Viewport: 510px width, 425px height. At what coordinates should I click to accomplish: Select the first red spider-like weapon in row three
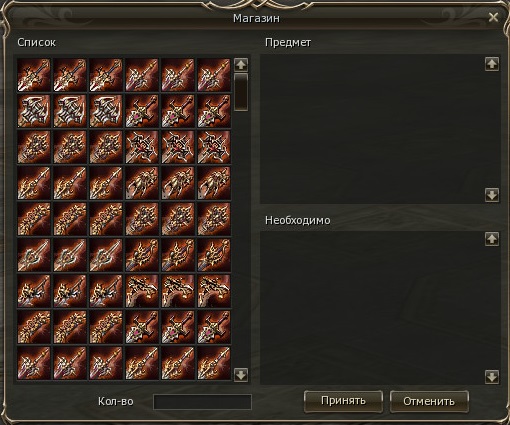142,147
